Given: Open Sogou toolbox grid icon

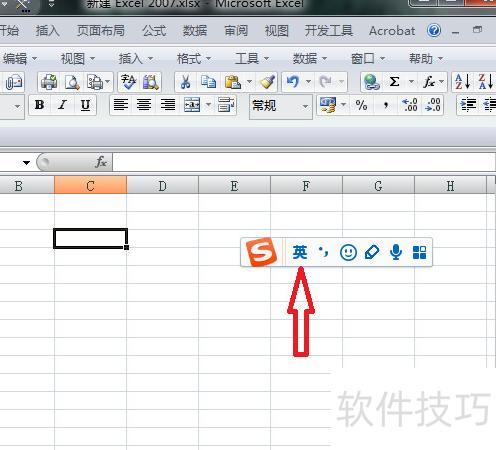Looking at the screenshot, I should tap(419, 252).
